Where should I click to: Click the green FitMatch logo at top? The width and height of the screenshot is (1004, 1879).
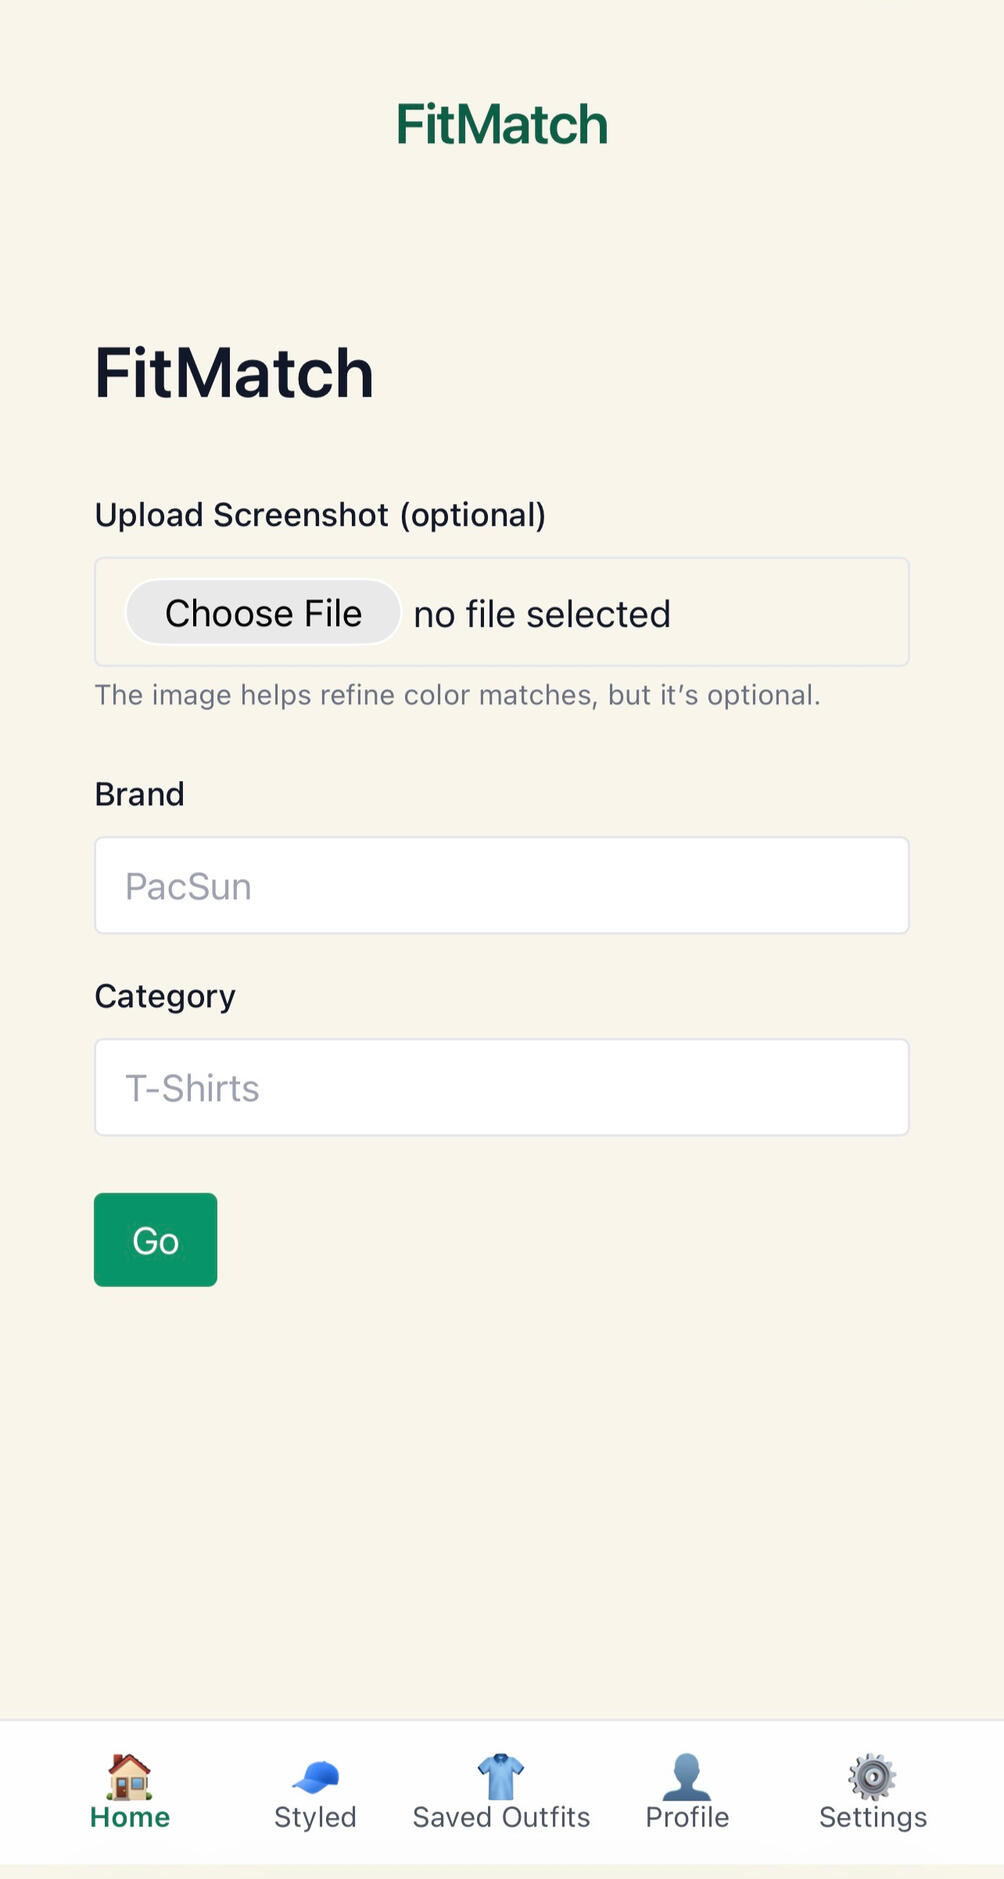click(501, 125)
